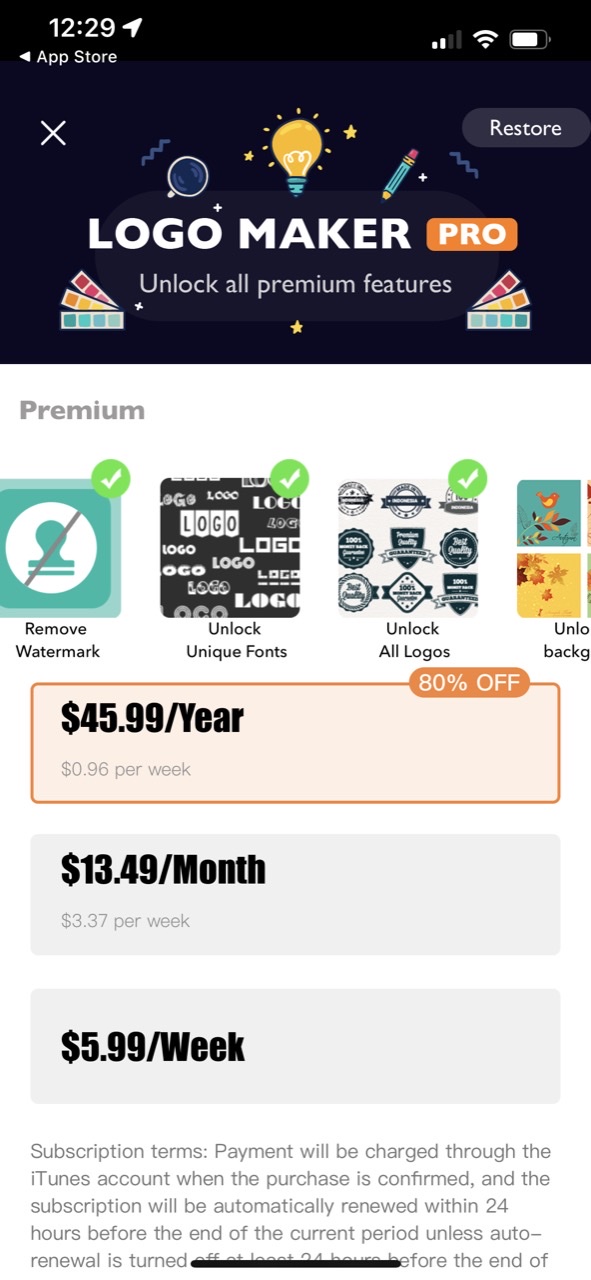Tap the 80% OFF badge
This screenshot has height=1280, width=591.
[469, 684]
